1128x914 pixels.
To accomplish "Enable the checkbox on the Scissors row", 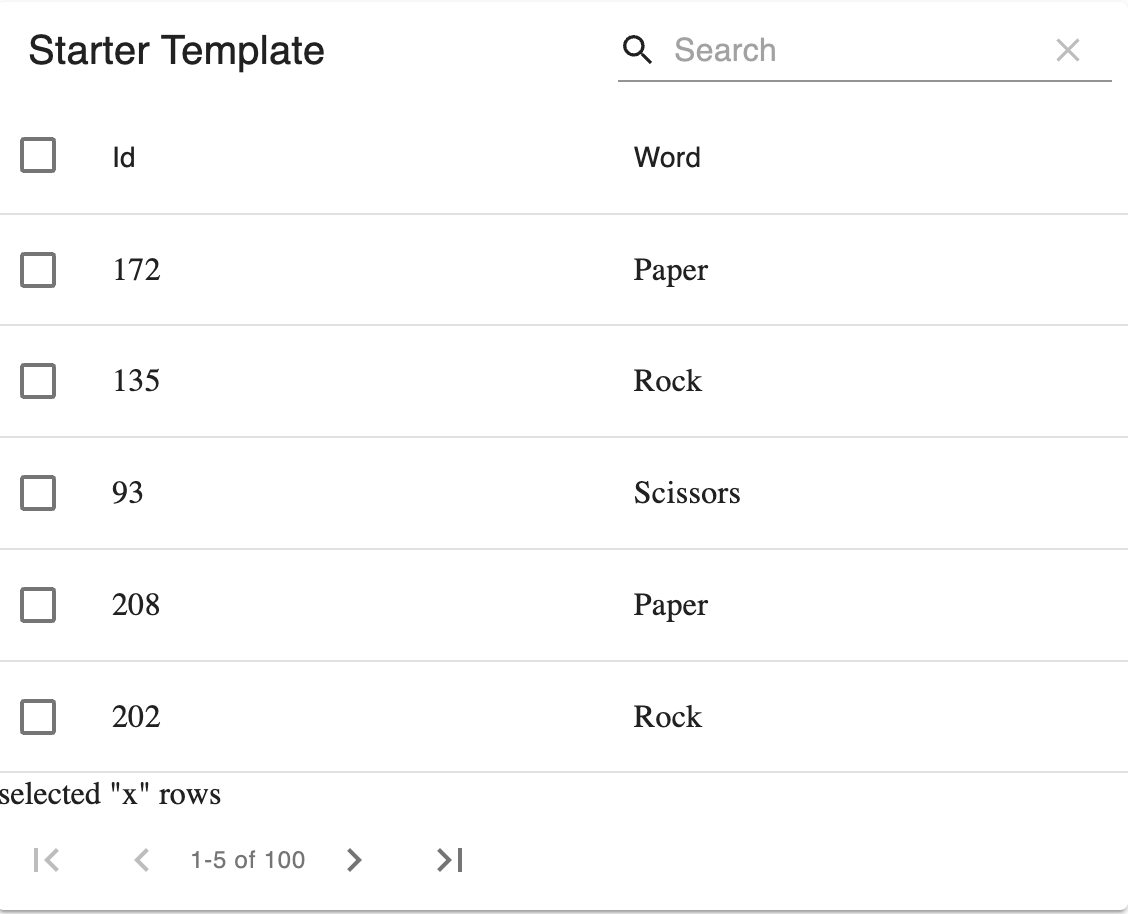I will pos(37,493).
